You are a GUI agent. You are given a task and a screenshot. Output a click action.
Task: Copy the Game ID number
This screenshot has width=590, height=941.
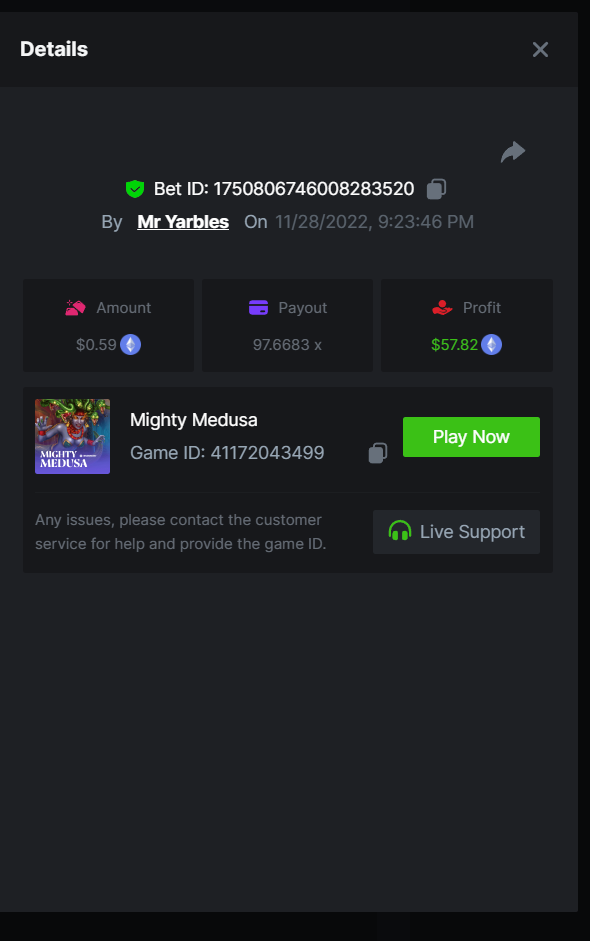378,453
